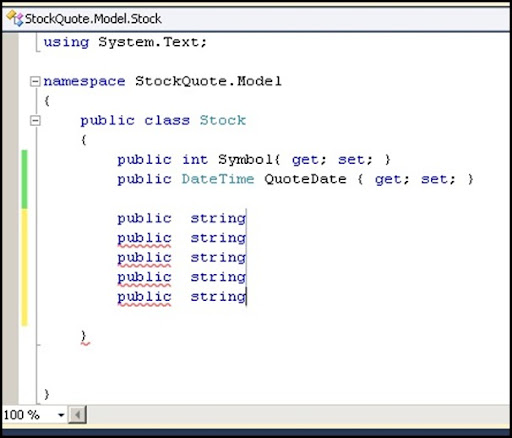Click the 'Stock' class name
Screen dimensions: 512x438
[223, 120]
